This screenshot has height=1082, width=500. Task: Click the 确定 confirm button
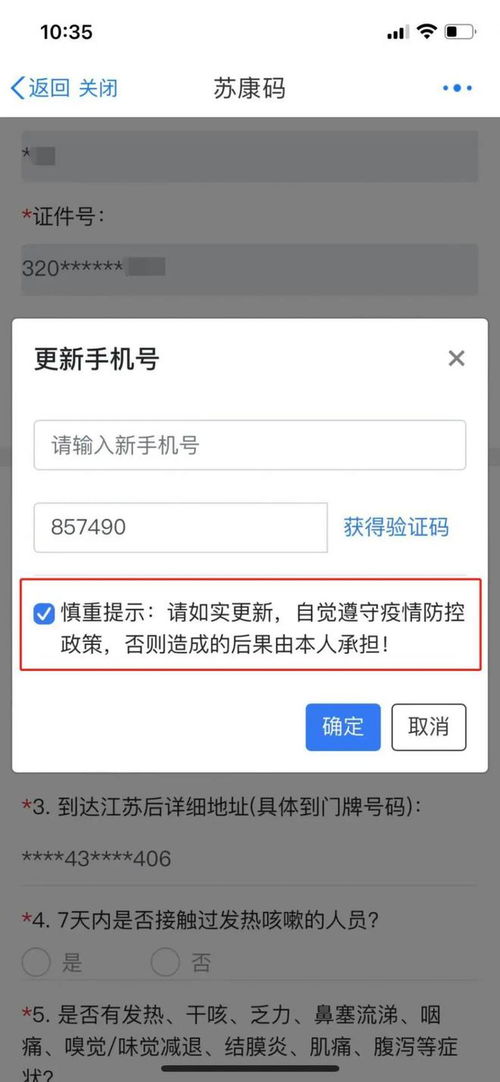[x=343, y=727]
